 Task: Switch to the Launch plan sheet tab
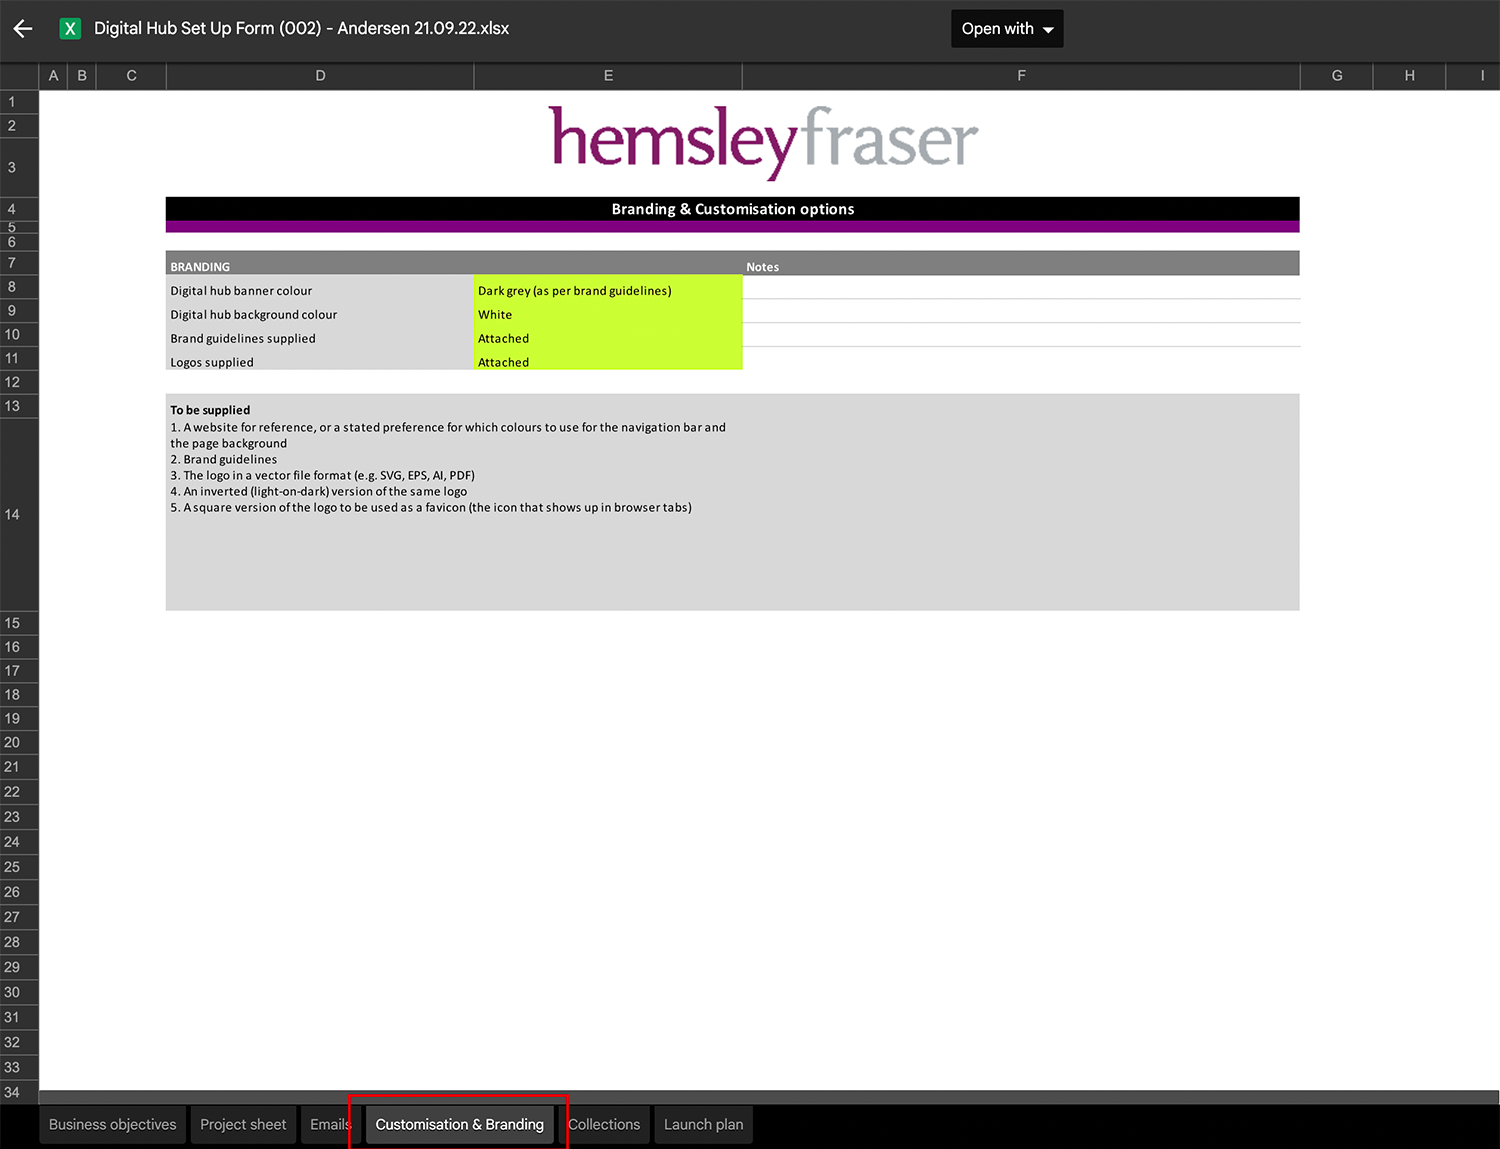(704, 1124)
